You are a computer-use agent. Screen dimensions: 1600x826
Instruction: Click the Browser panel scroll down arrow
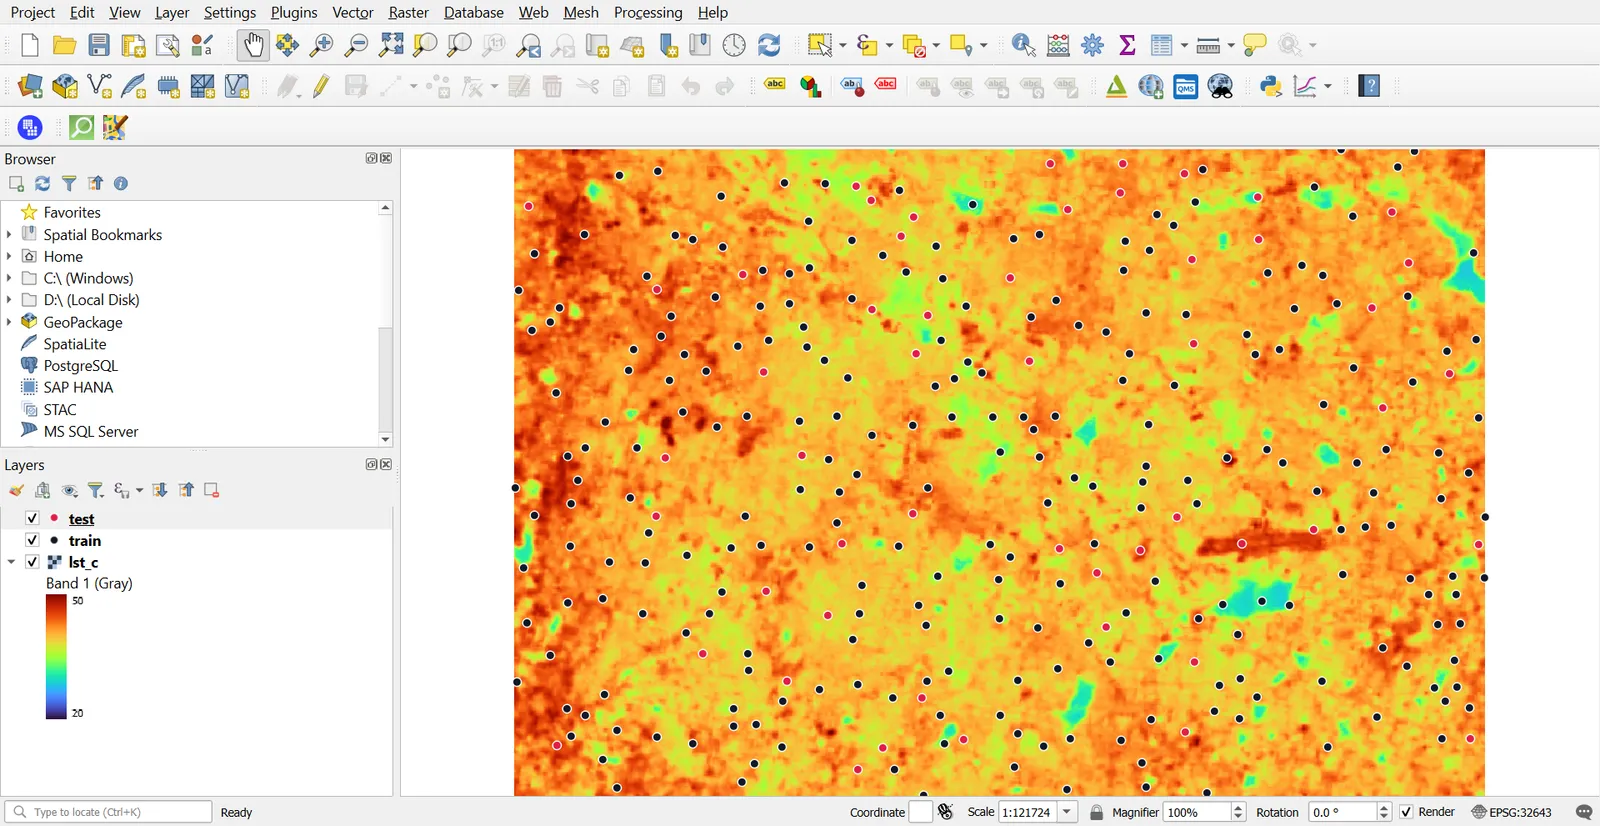(386, 439)
